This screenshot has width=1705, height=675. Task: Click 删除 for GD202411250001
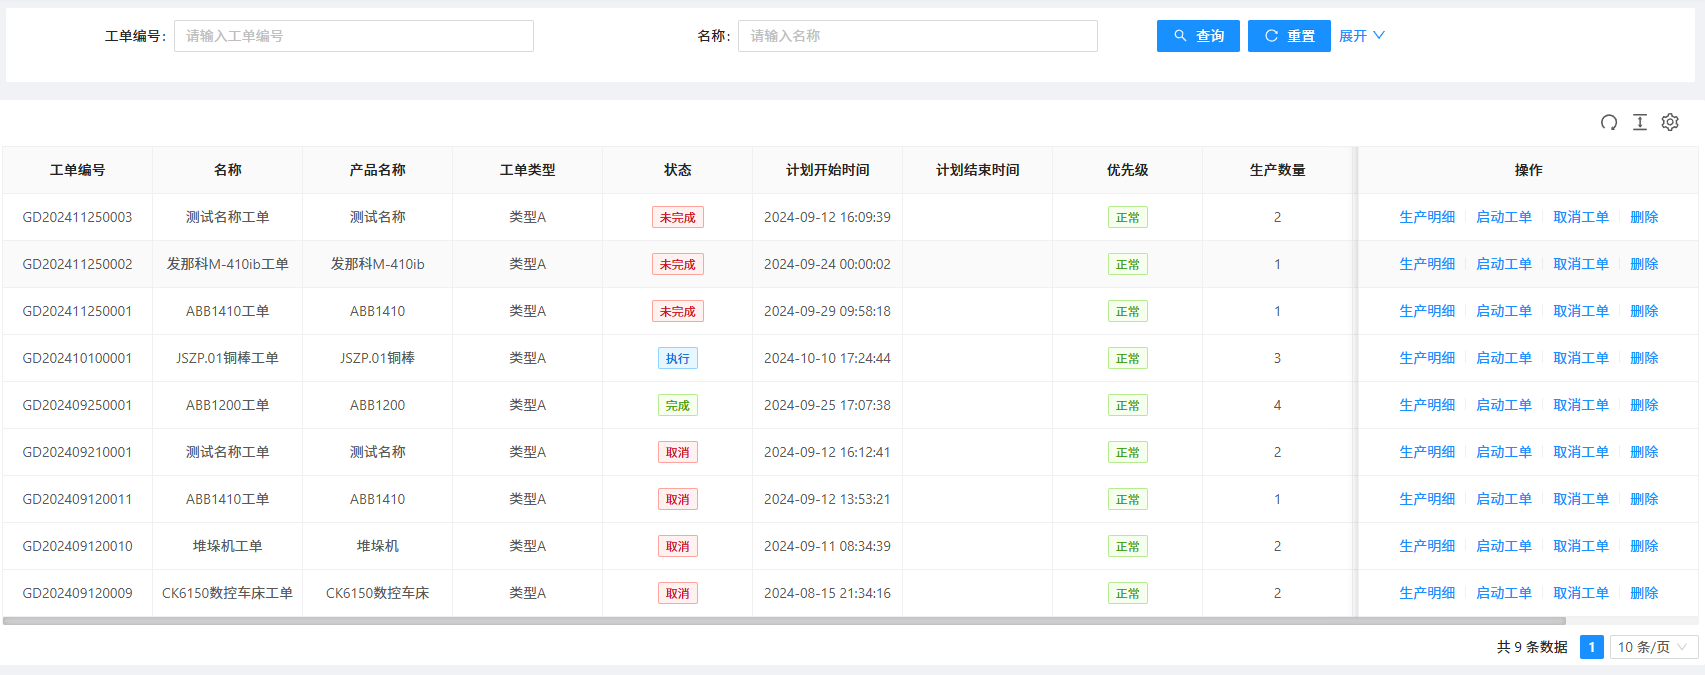[x=1644, y=311]
